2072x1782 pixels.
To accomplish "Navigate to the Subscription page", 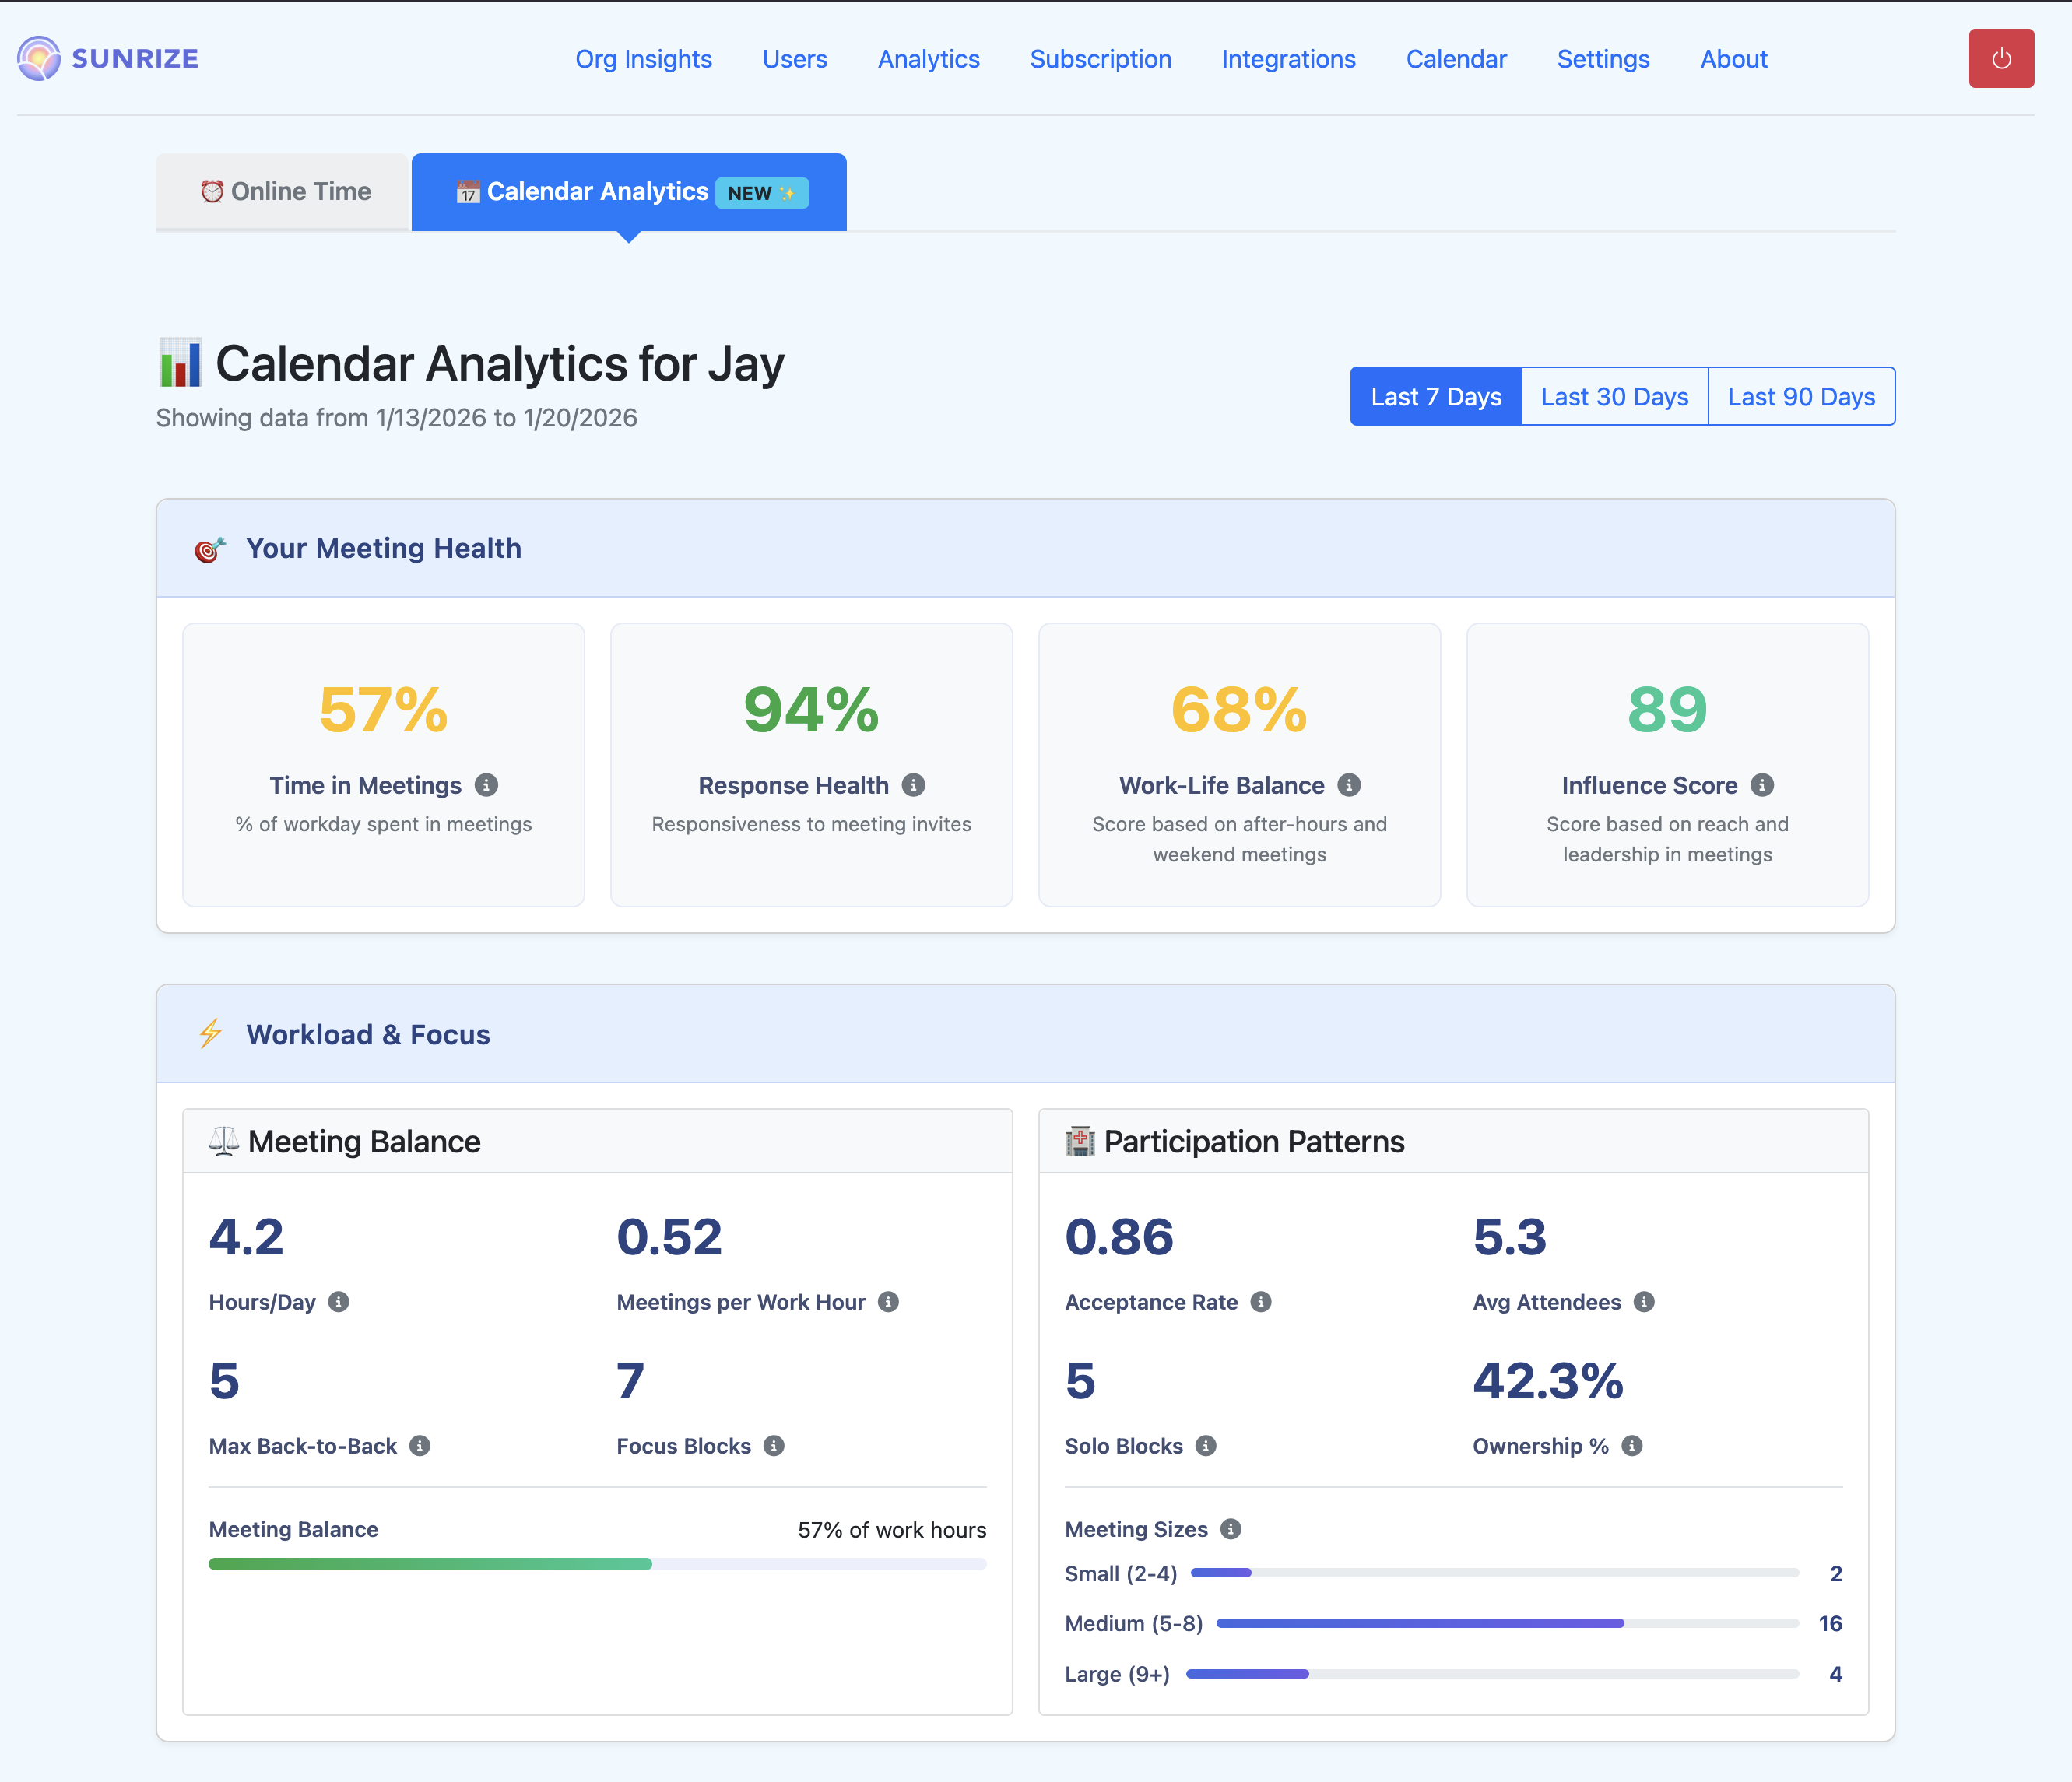I will 1100,59.
